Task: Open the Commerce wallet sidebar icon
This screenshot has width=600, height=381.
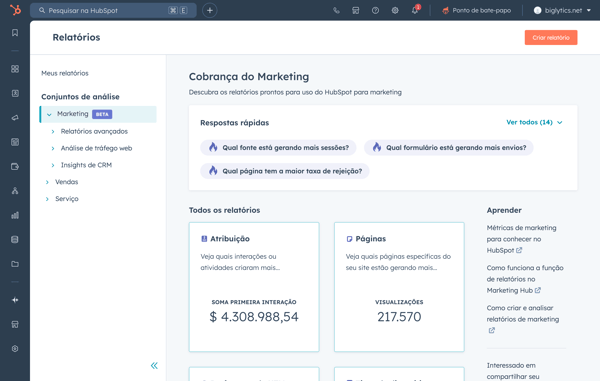Action: click(15, 166)
